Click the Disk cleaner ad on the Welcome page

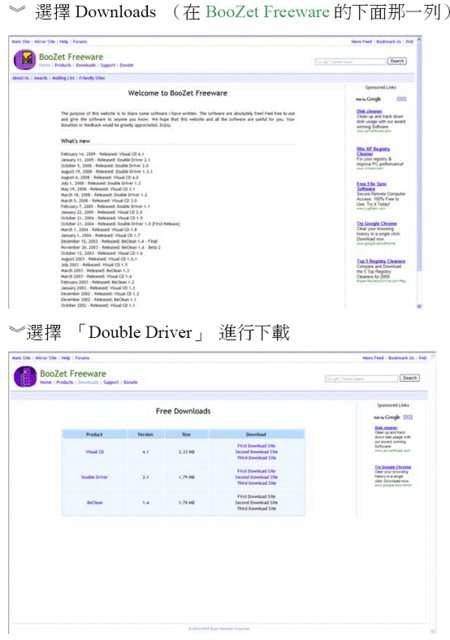click(369, 111)
